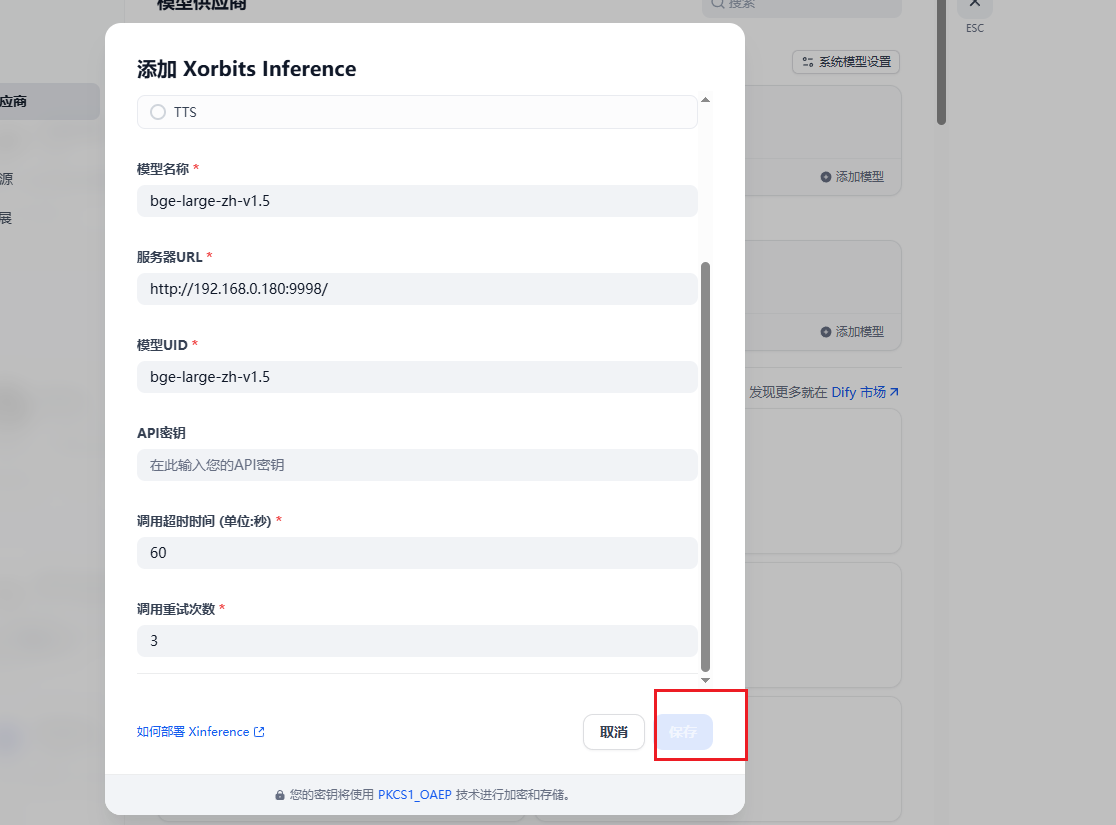Click the 模型UID input field

417,377
